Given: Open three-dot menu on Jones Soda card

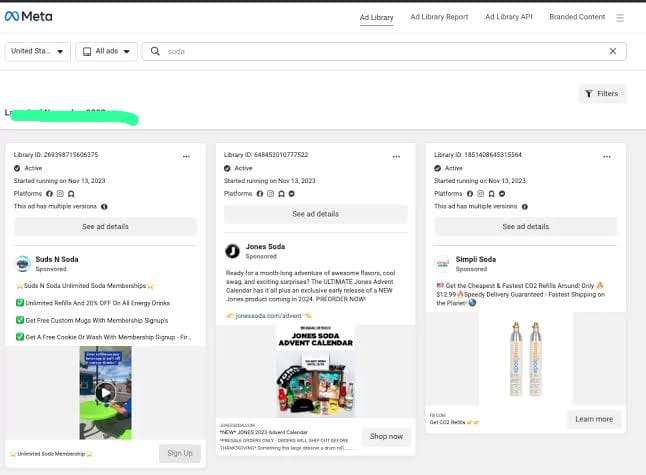Looking at the screenshot, I should [x=396, y=157].
